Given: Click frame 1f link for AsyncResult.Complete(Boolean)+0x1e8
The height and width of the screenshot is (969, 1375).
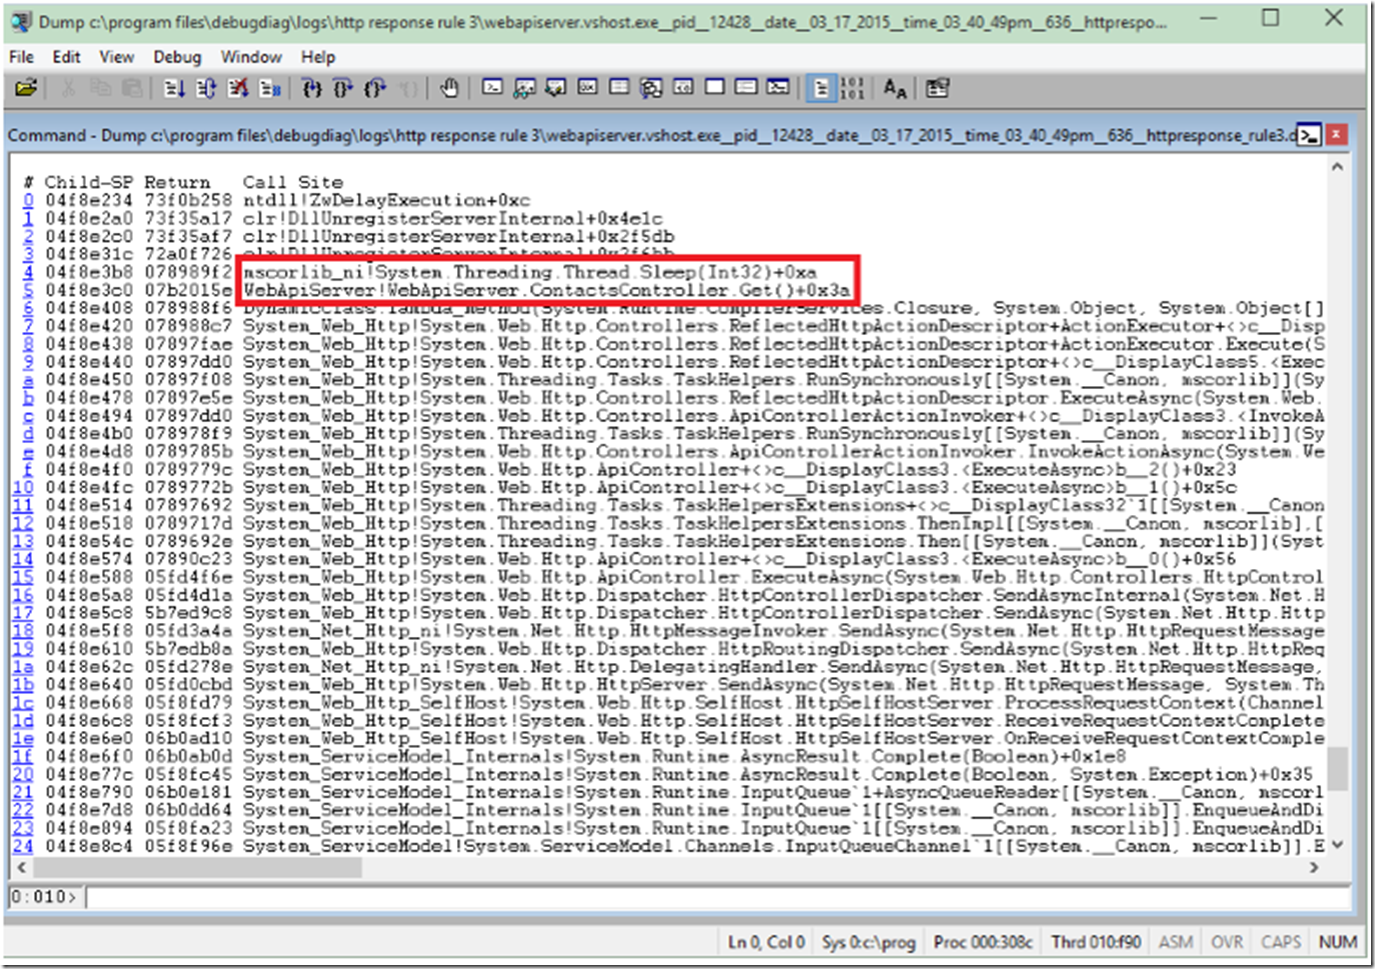Looking at the screenshot, I should (x=23, y=756).
